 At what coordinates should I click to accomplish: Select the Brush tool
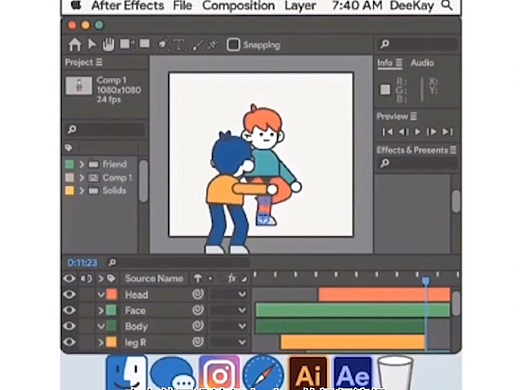click(197, 45)
